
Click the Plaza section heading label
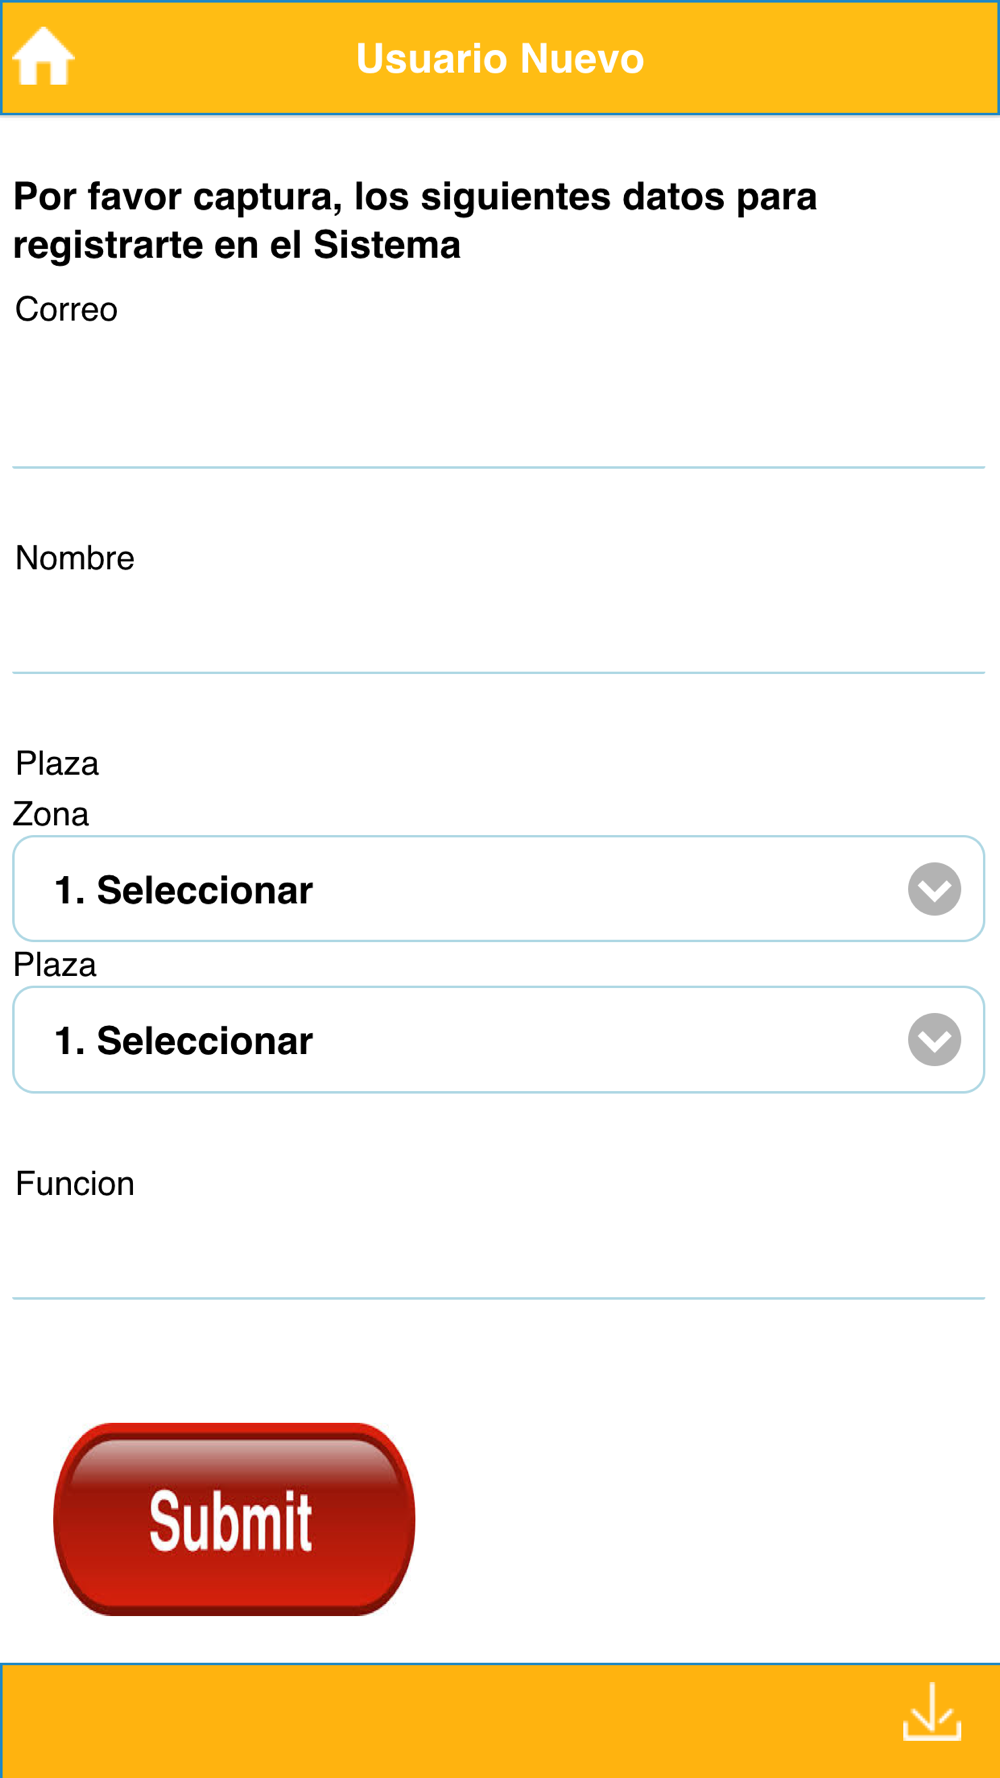(x=57, y=764)
